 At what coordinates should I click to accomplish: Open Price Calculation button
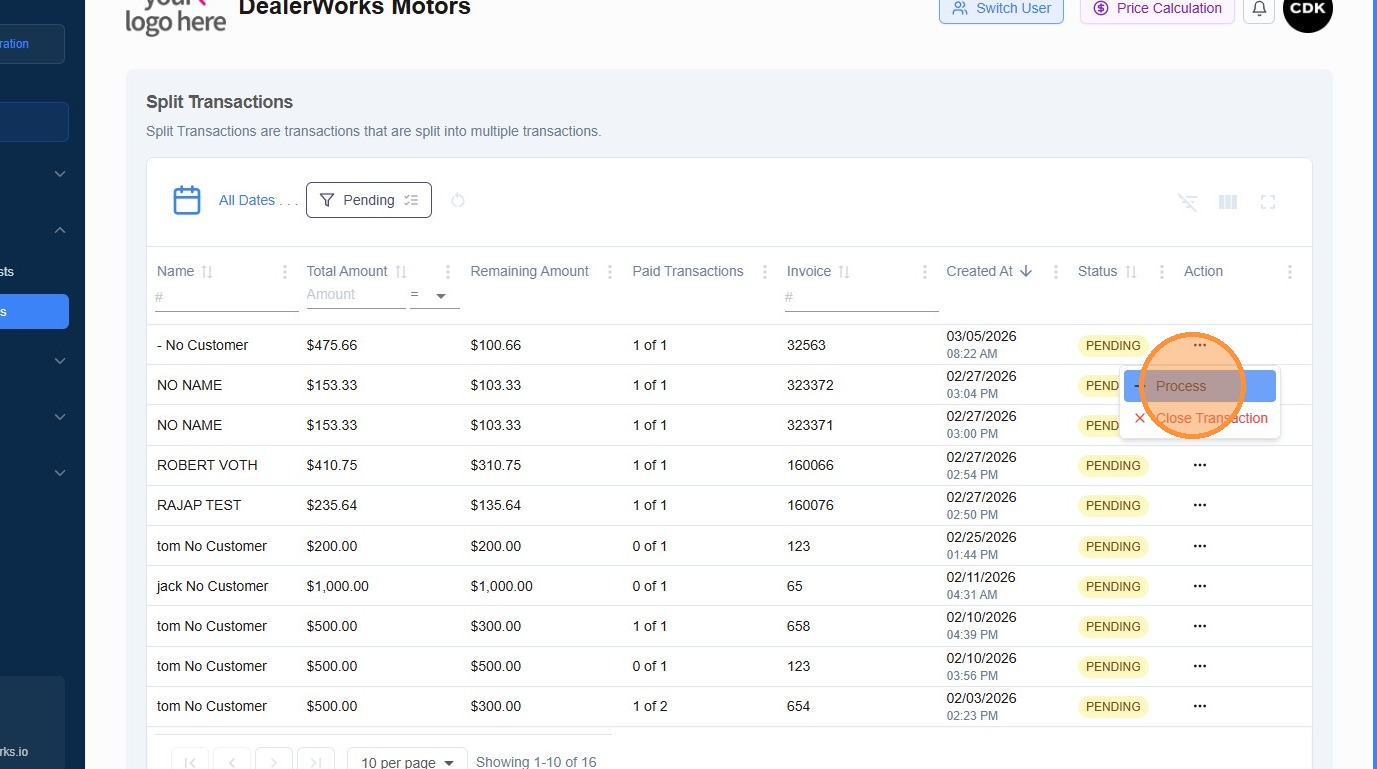tap(1157, 9)
